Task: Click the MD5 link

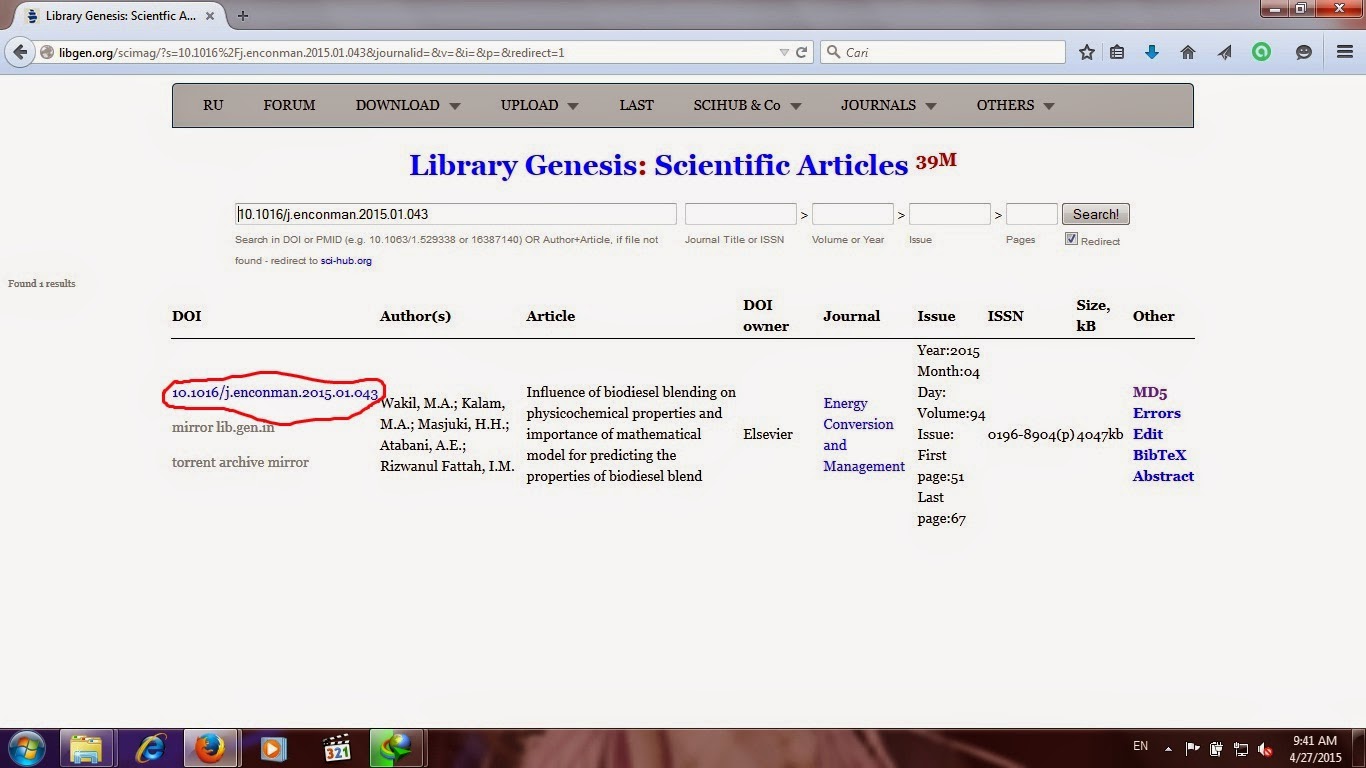Action: click(1150, 393)
